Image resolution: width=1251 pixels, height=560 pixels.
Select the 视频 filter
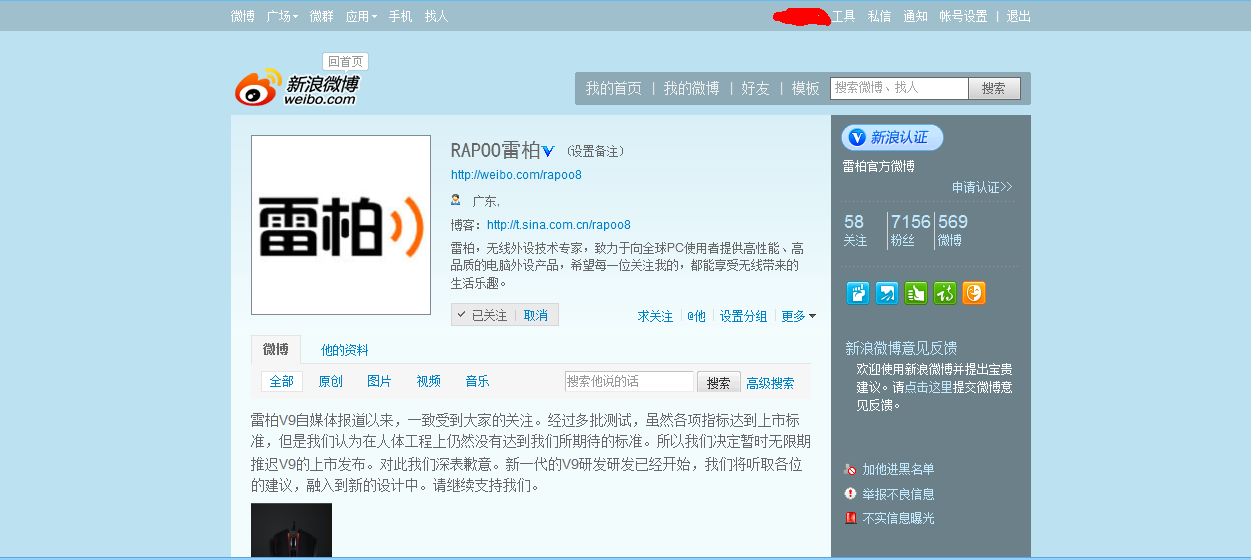[x=429, y=381]
